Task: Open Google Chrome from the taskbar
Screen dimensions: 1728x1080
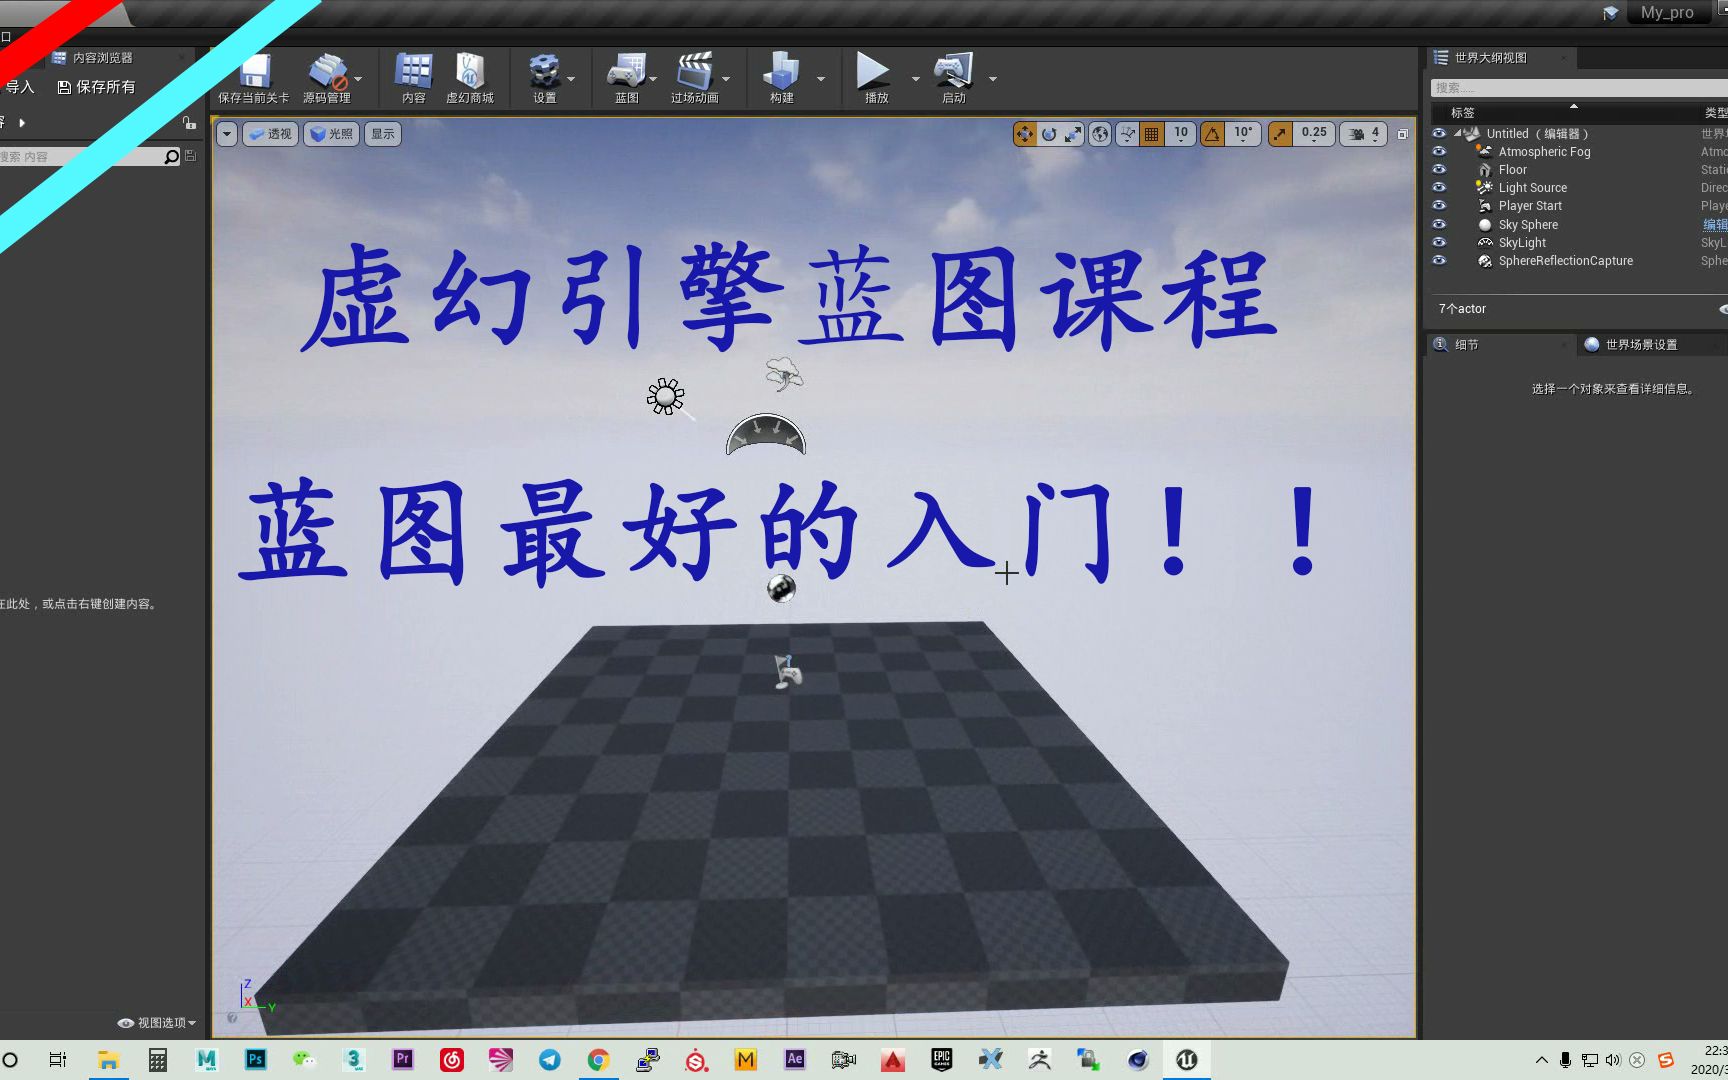Action: [x=598, y=1059]
